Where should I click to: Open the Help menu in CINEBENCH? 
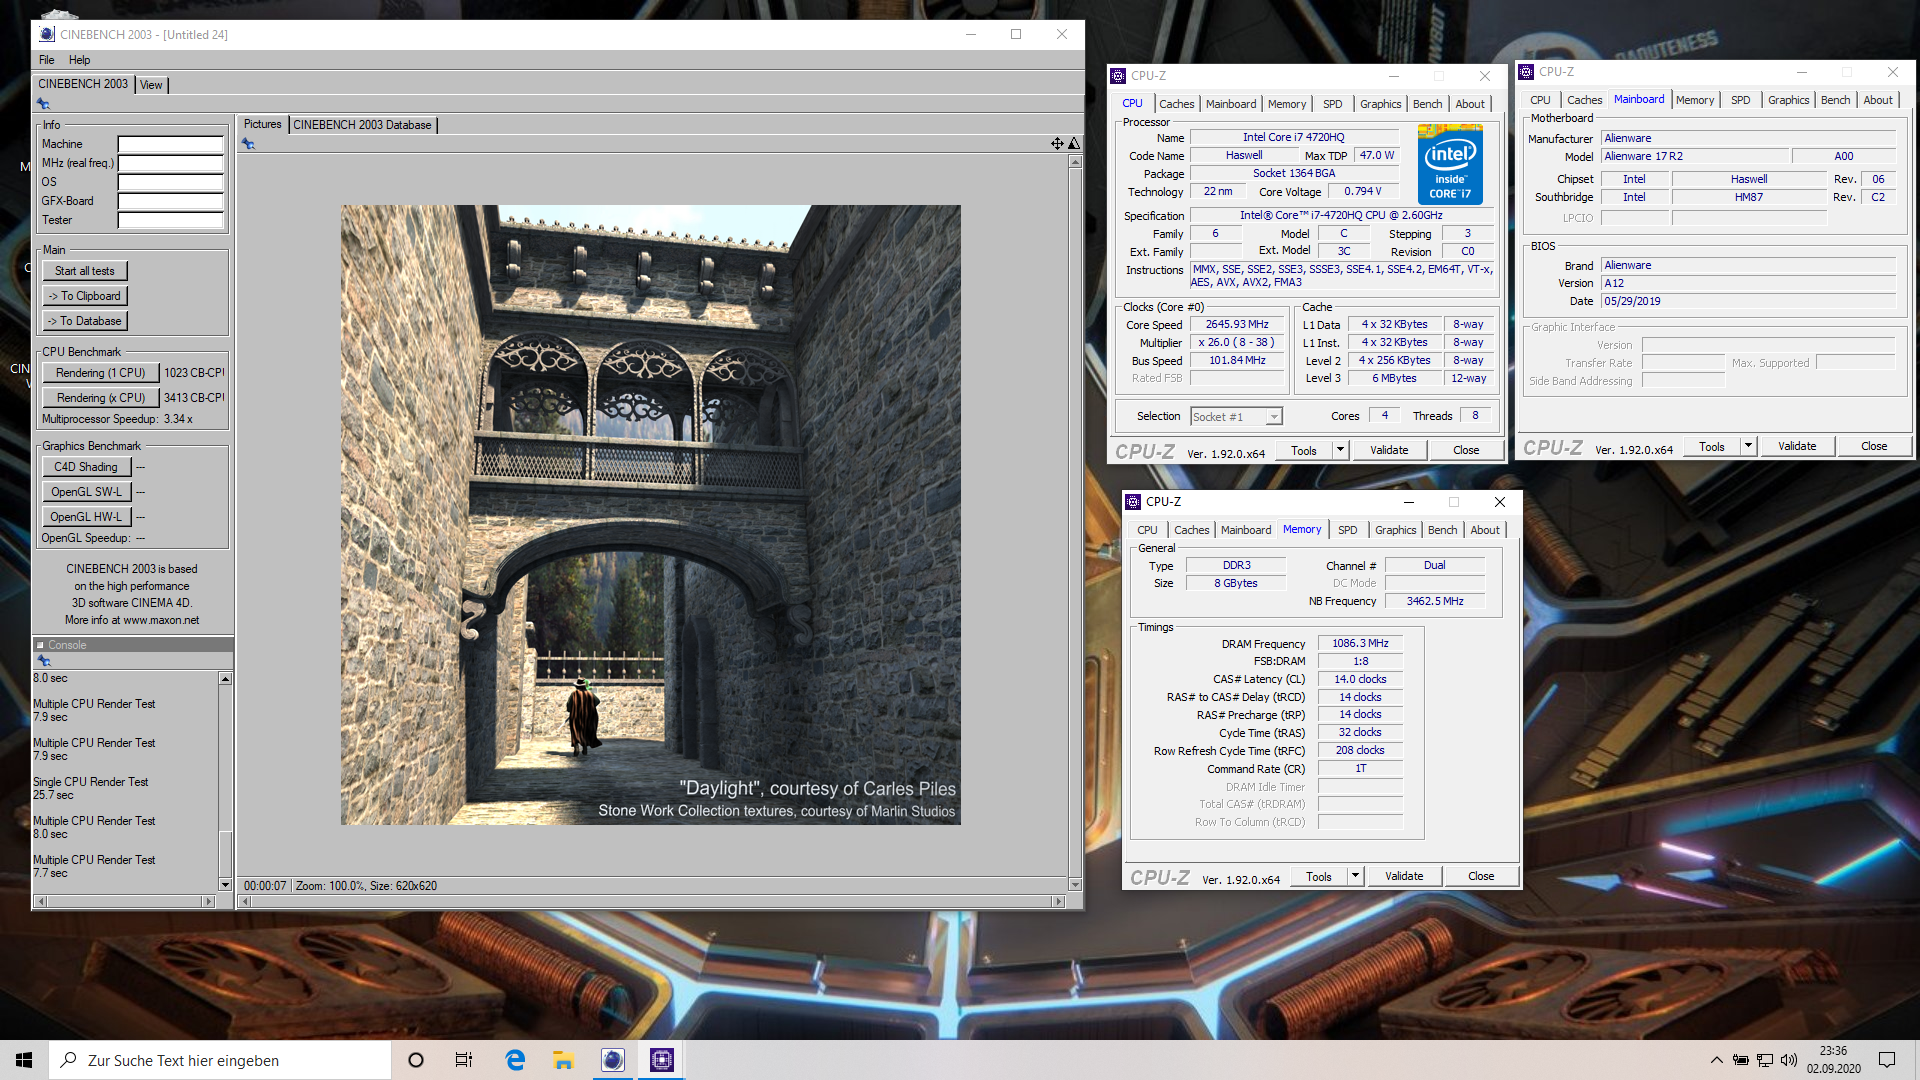79,60
